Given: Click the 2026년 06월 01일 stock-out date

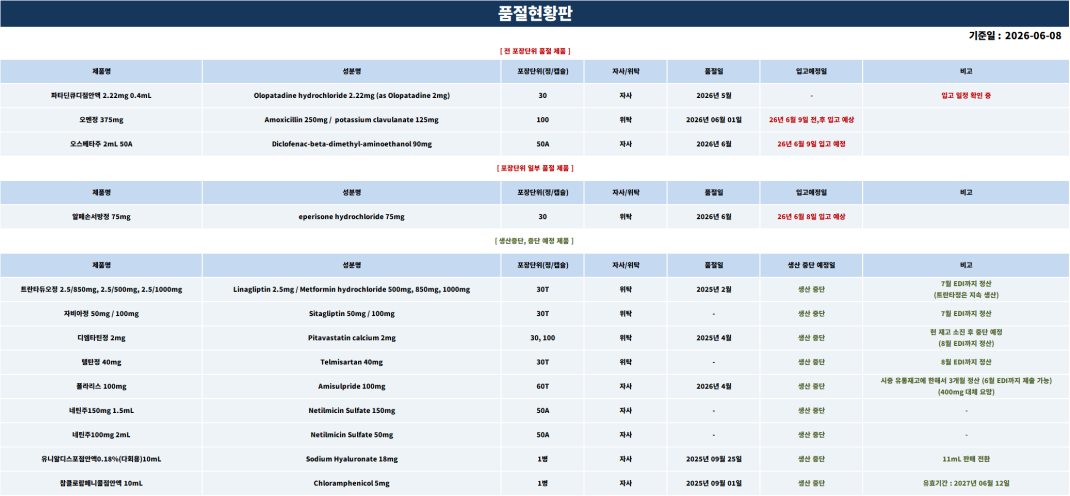Looking at the screenshot, I should coord(714,120).
